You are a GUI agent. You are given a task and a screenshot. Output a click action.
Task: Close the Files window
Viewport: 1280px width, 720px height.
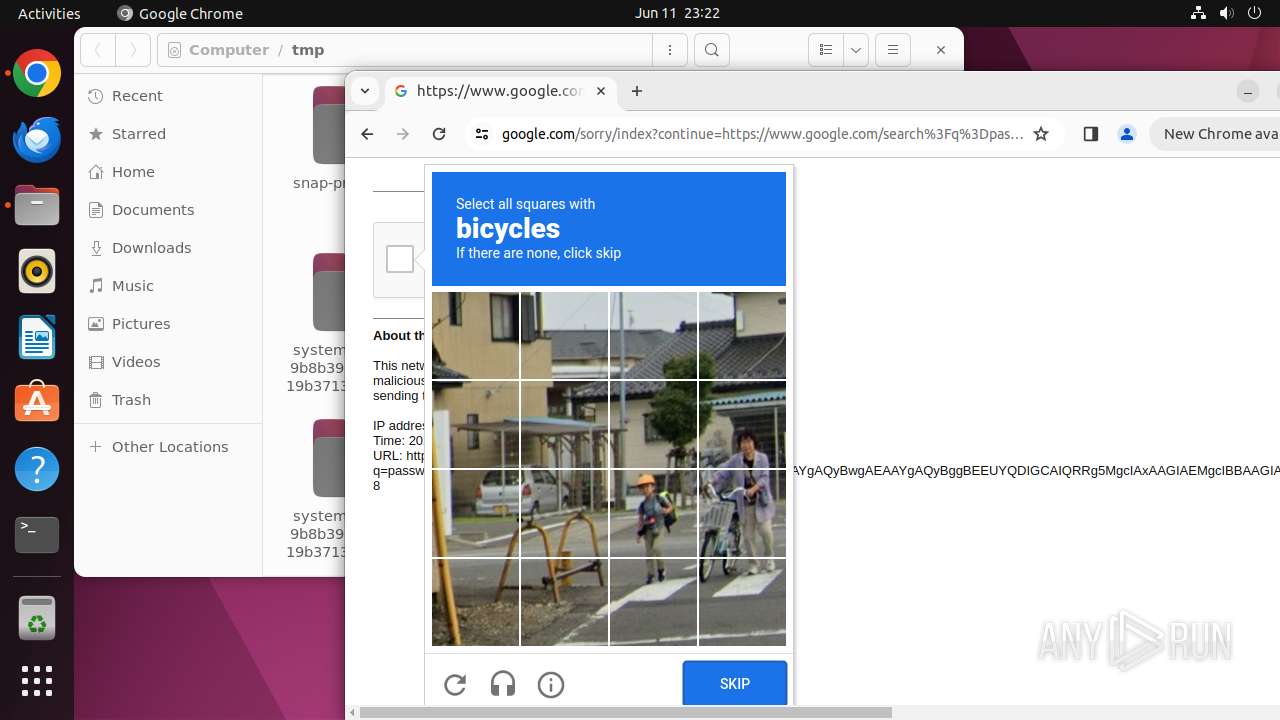[940, 50]
